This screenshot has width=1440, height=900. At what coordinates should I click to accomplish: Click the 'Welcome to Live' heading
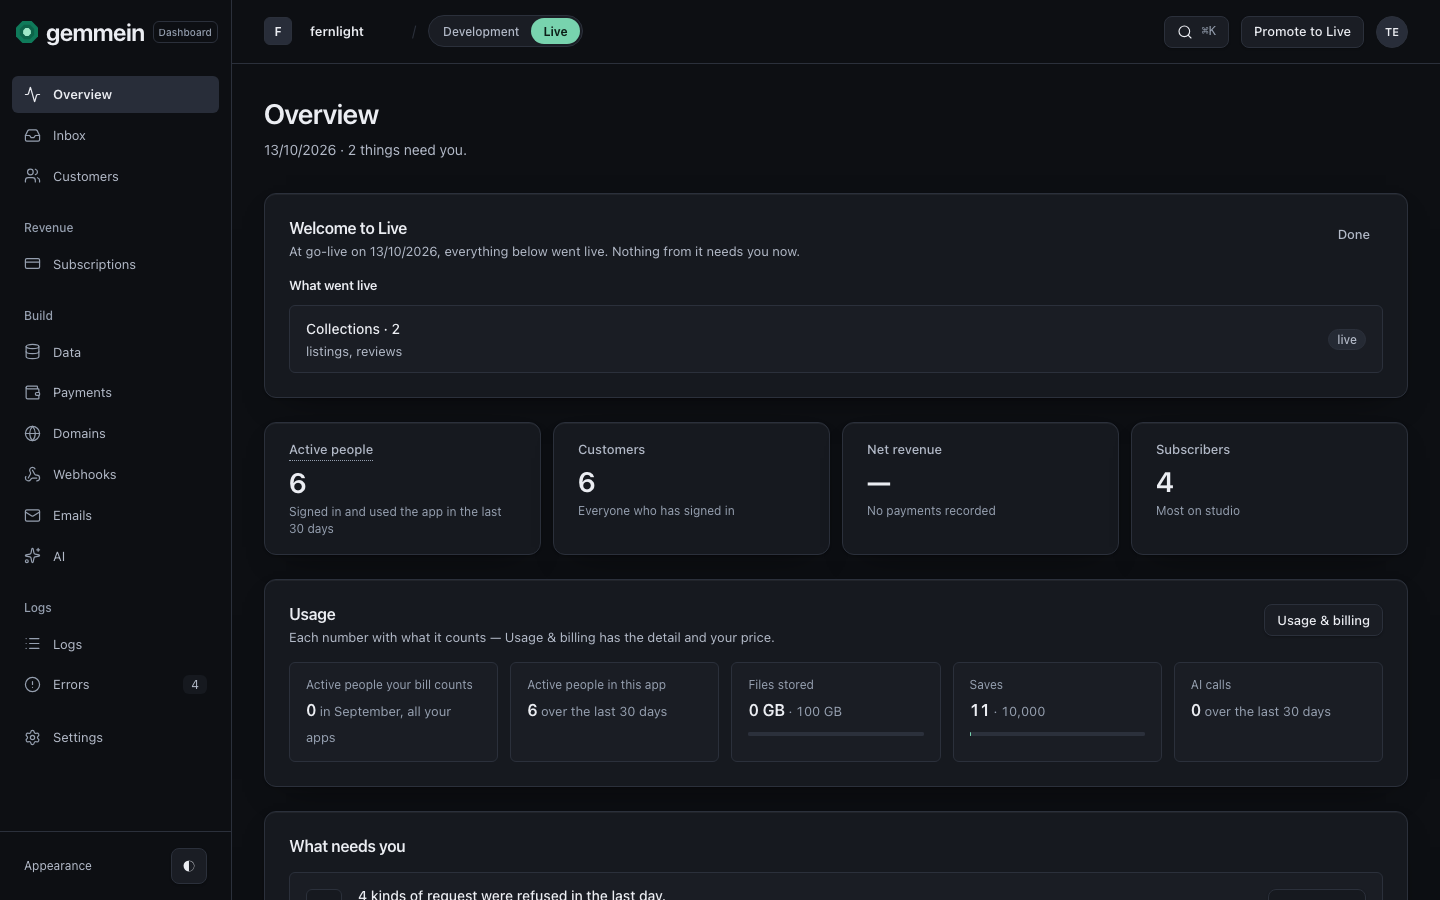pos(348,228)
